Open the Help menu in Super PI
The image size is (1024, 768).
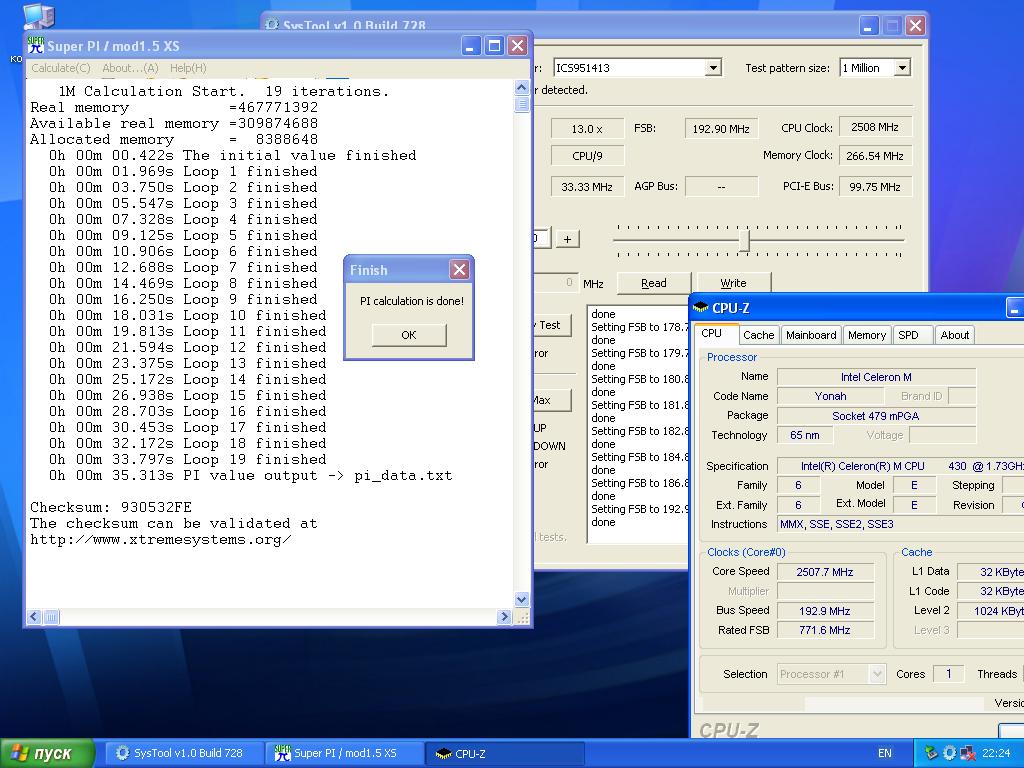coord(188,68)
